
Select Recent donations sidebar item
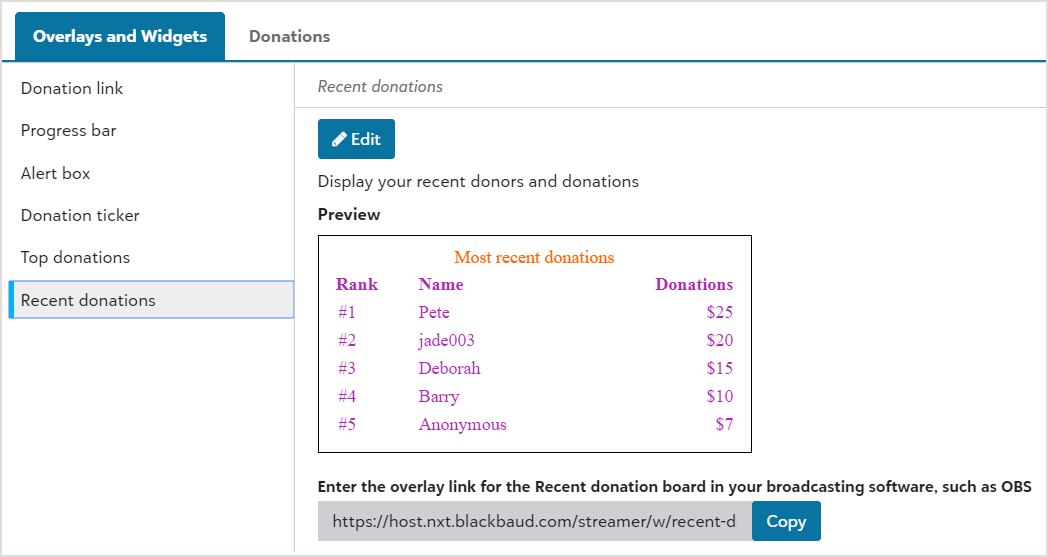pyautogui.click(x=88, y=300)
